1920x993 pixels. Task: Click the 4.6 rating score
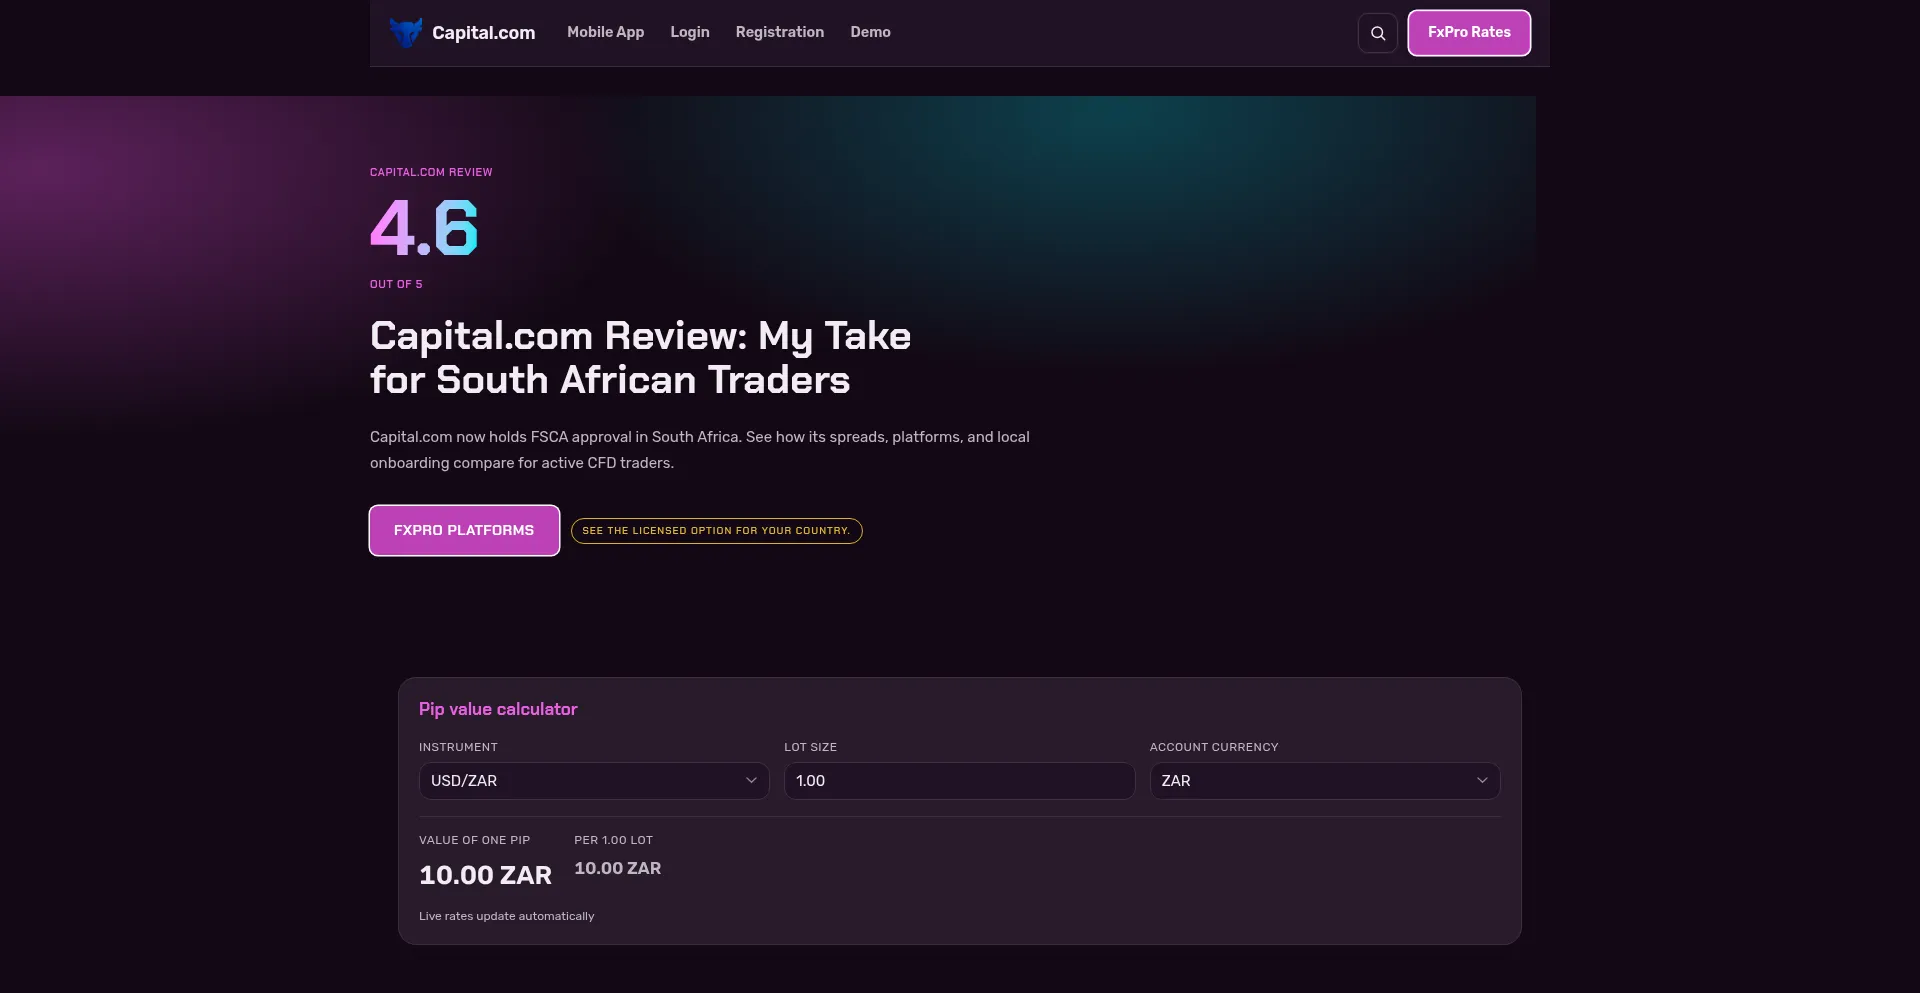coord(424,227)
